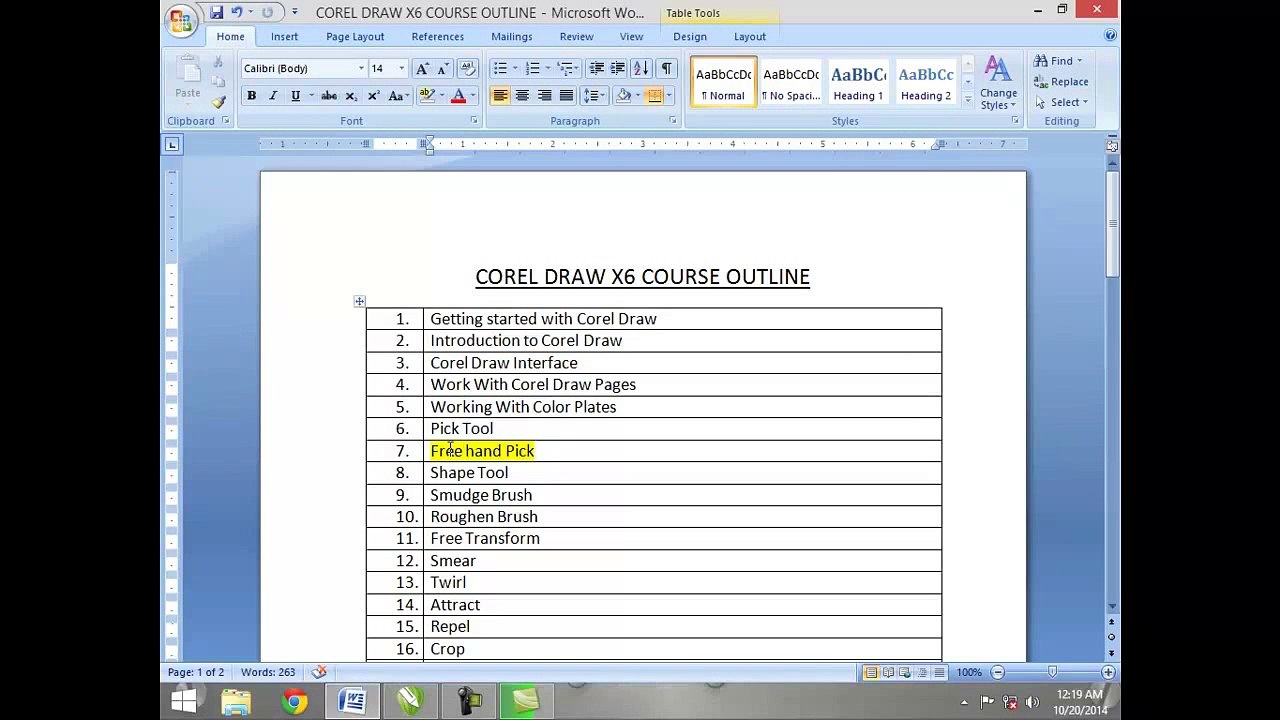
Task: Center-align the paragraph text
Action: pos(522,96)
